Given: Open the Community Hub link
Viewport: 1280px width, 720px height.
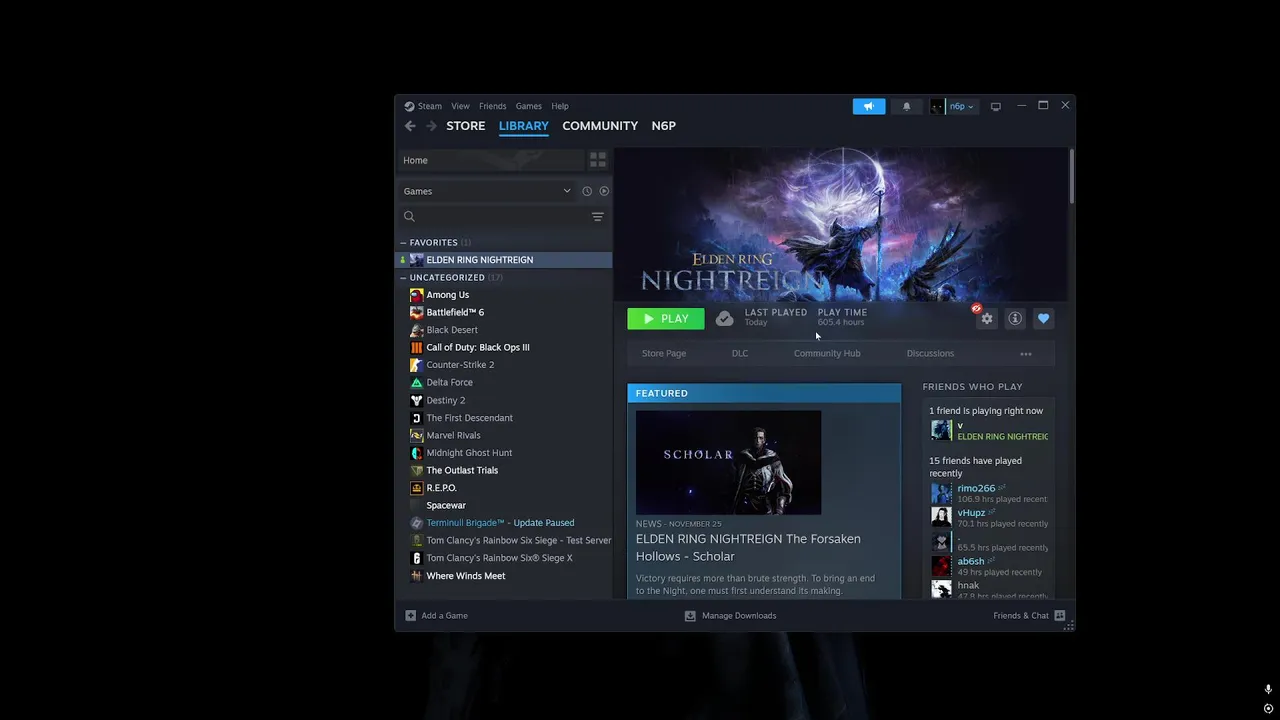Looking at the screenshot, I should pos(827,354).
